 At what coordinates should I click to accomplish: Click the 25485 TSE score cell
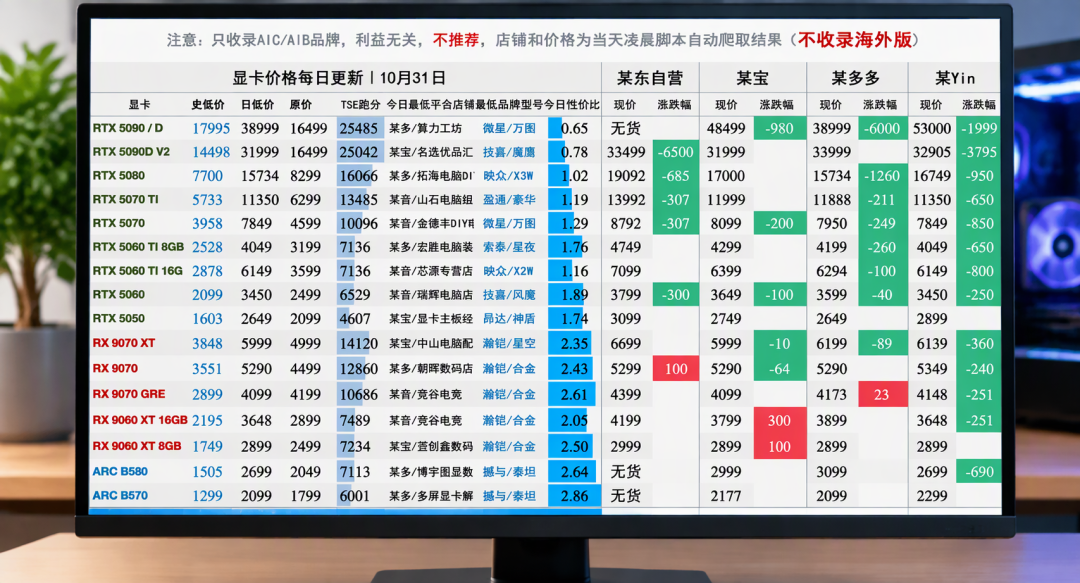(359, 128)
